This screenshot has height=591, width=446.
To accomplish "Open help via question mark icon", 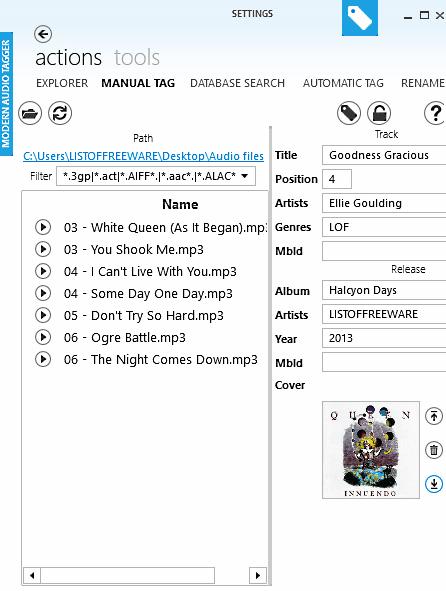I will point(435,113).
